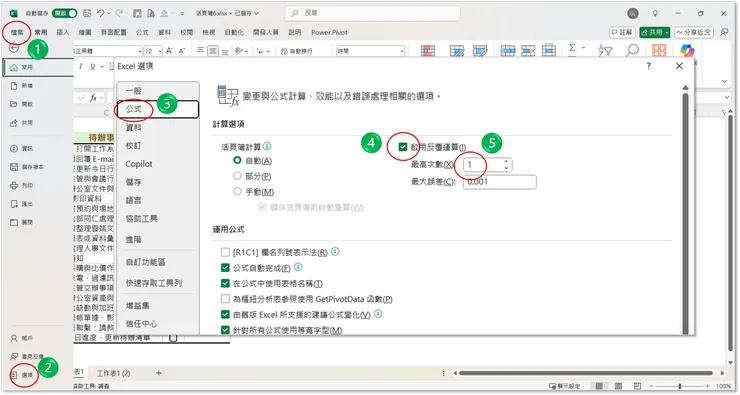Switch to the 頁面配置 ribbon tab
This screenshot has width=740, height=395.
click(113, 32)
